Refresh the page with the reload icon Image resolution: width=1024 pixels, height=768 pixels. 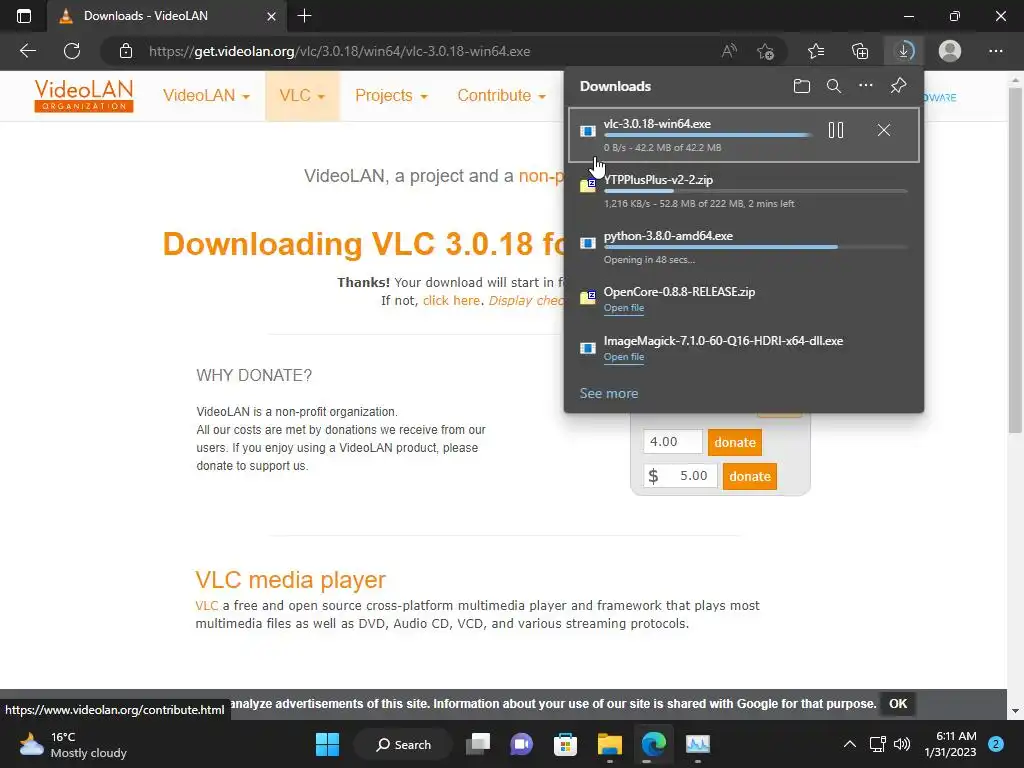pos(72,51)
